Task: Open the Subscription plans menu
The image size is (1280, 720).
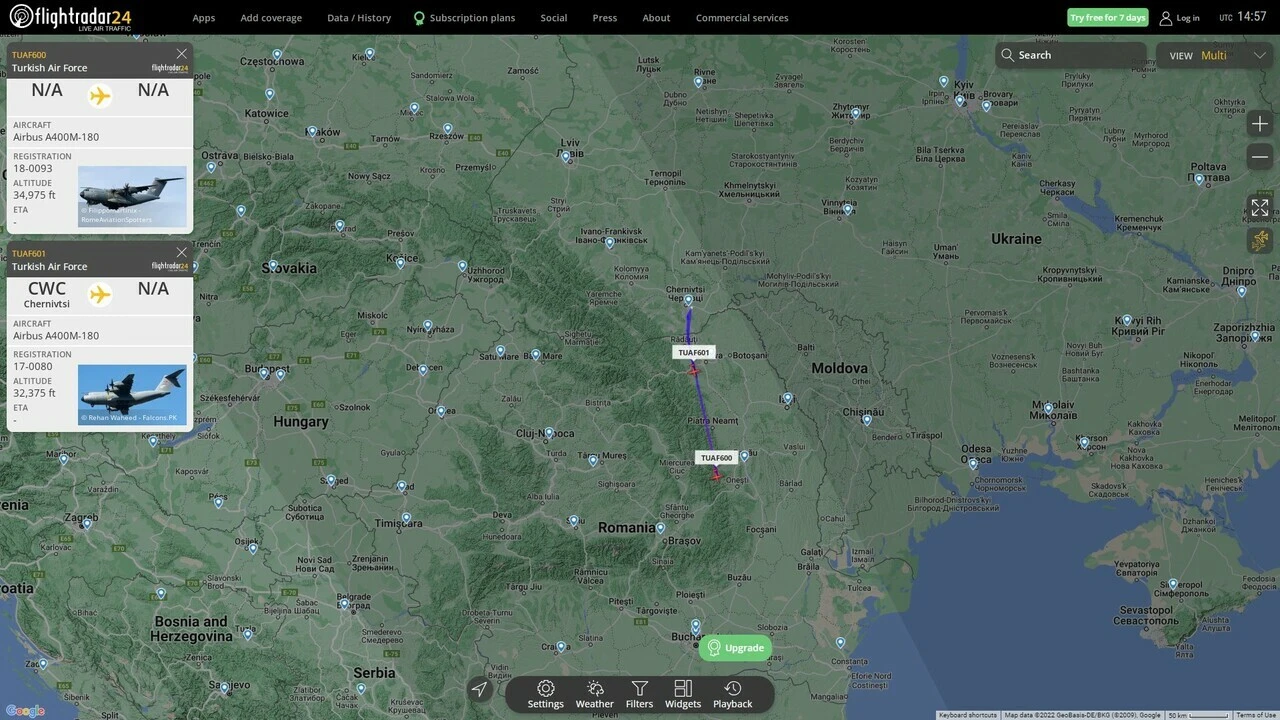Action: point(464,18)
